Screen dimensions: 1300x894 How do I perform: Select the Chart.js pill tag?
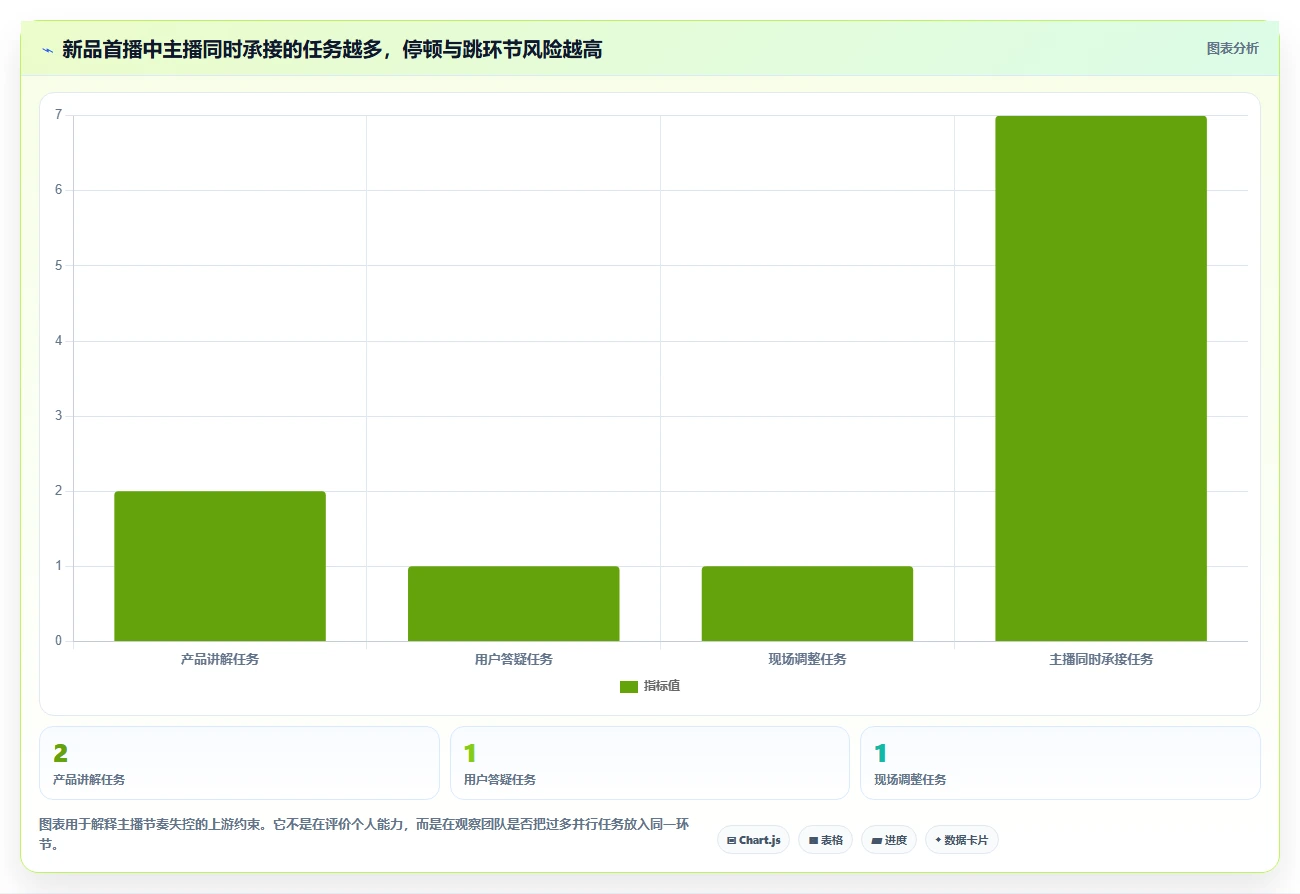(753, 840)
